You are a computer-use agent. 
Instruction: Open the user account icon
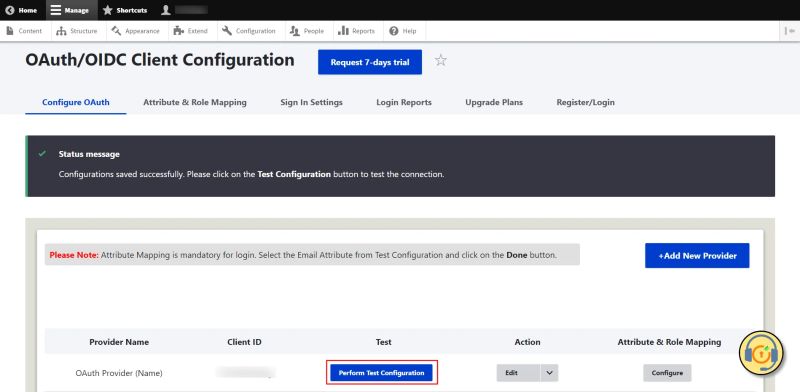tap(165, 10)
